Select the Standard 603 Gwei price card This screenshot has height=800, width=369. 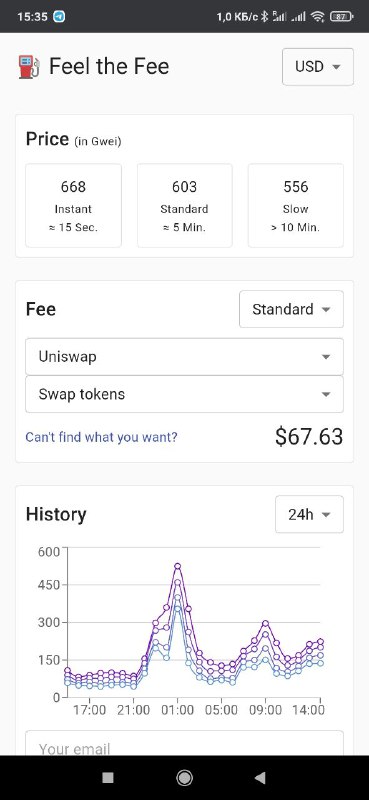click(x=184, y=206)
